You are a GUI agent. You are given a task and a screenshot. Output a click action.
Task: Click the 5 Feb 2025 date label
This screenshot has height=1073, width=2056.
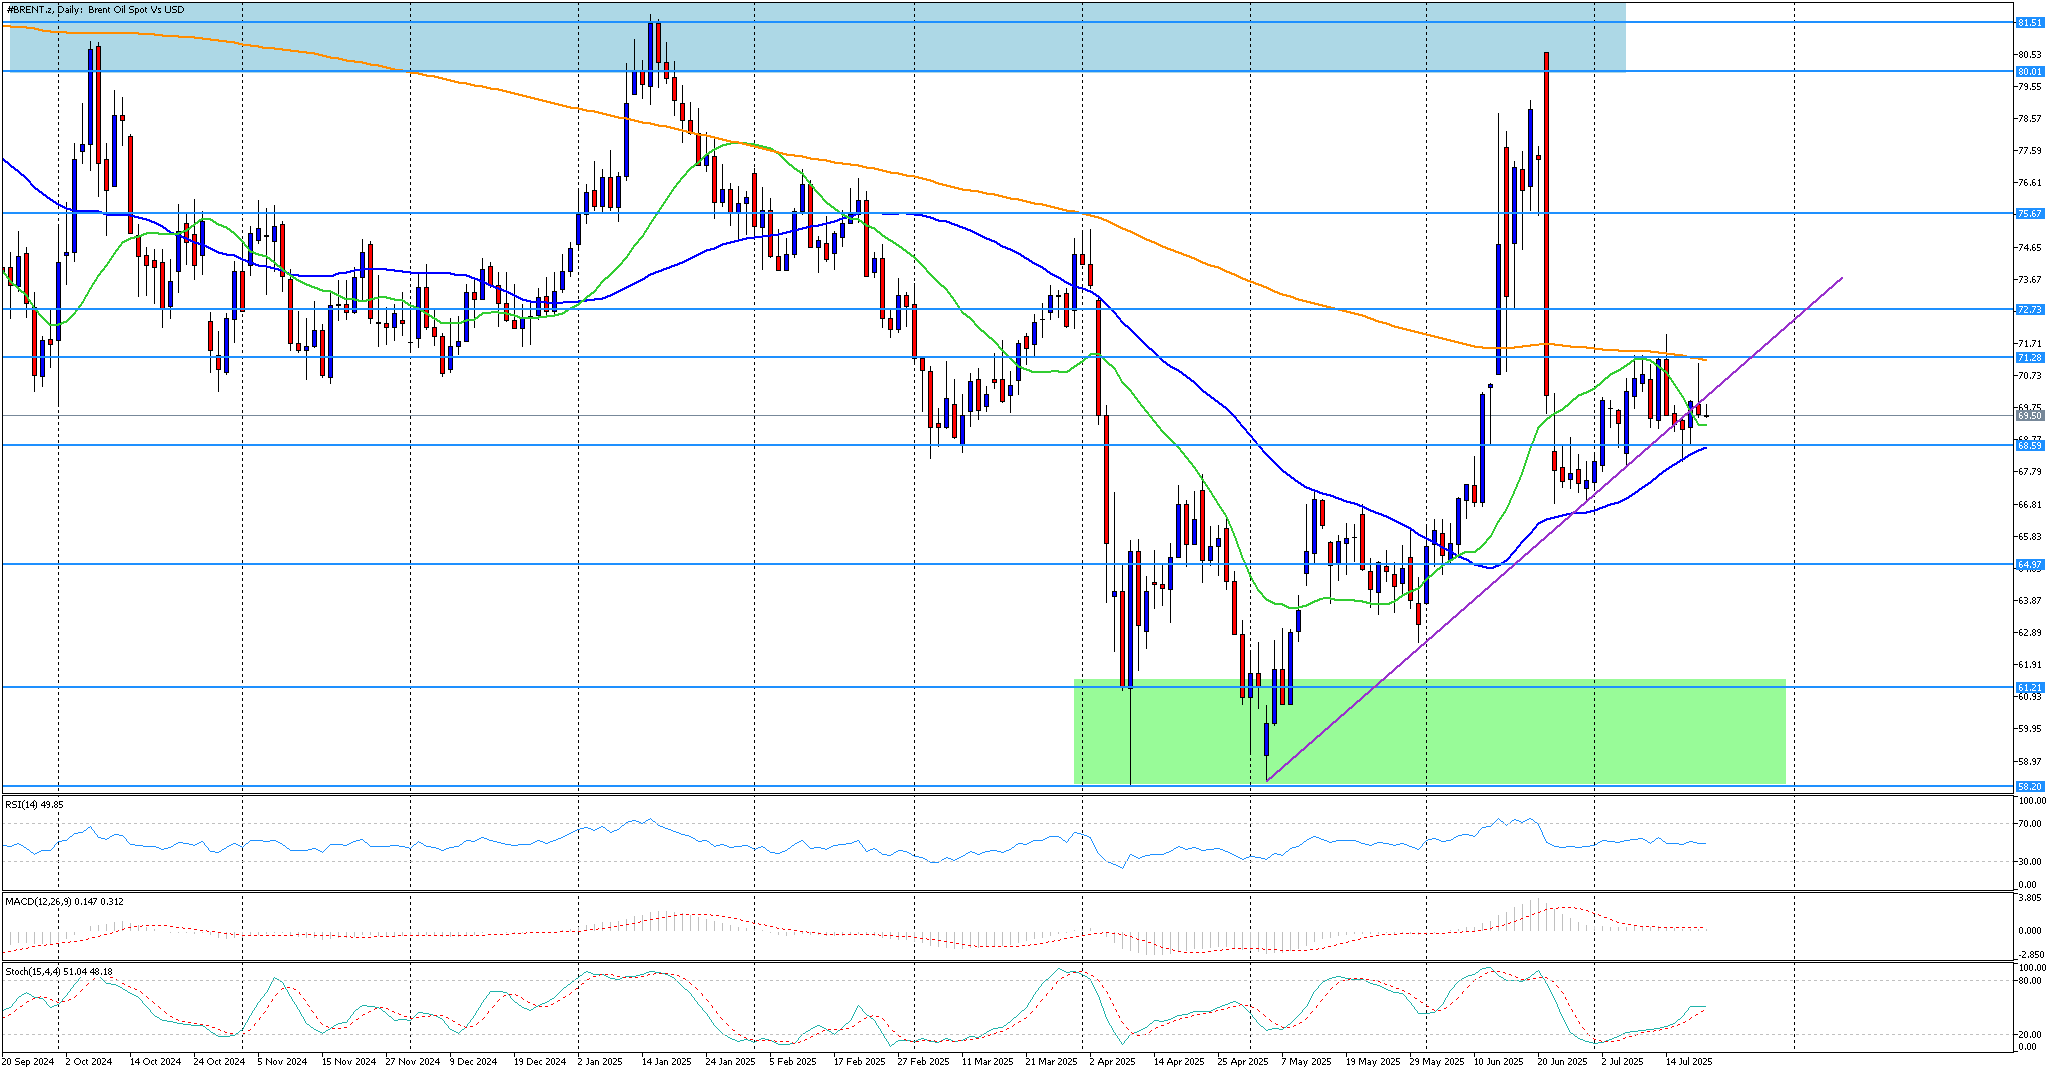click(x=794, y=1061)
